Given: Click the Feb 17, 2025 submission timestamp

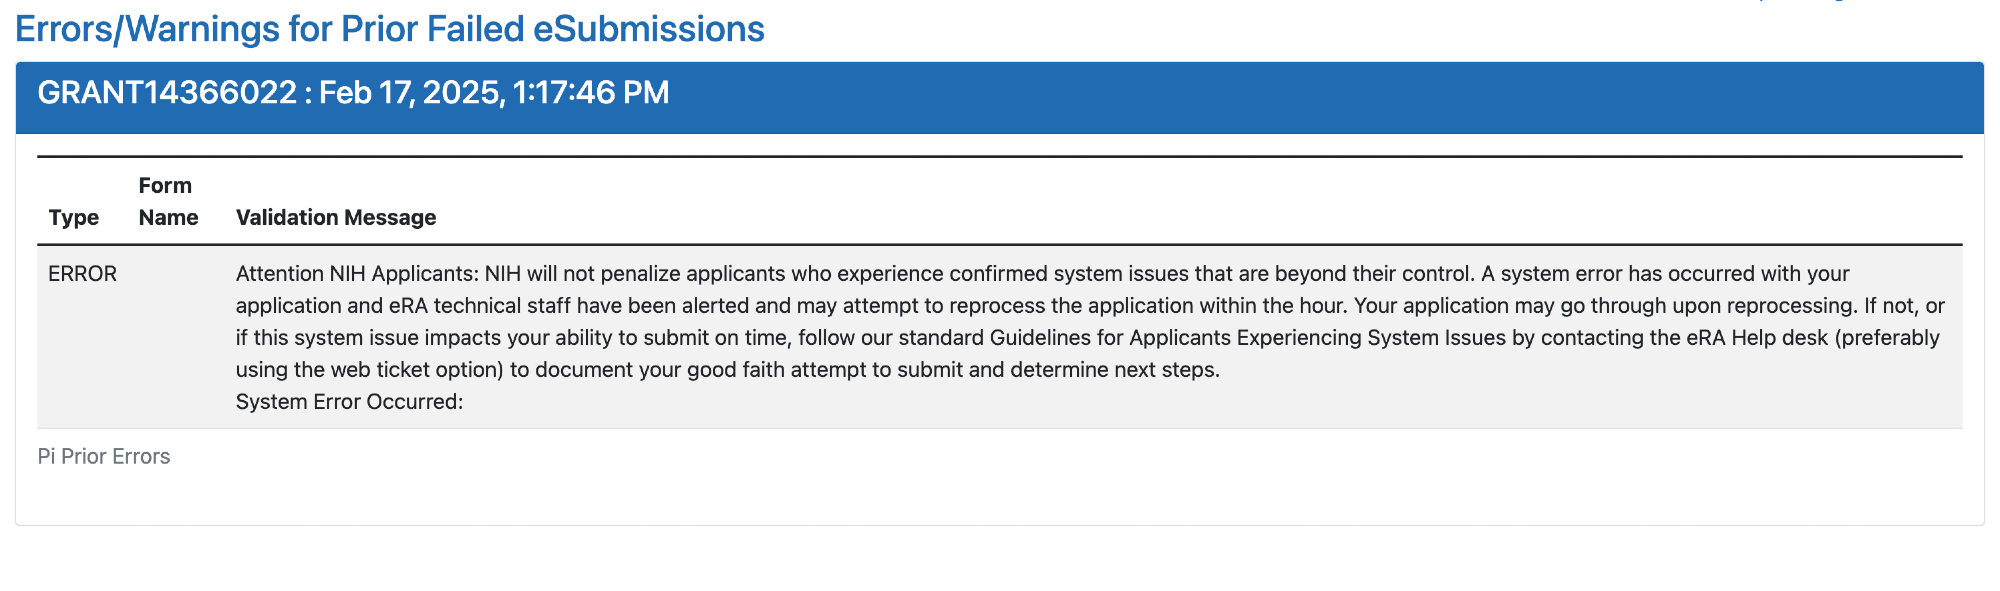Looking at the screenshot, I should pyautogui.click(x=494, y=93).
